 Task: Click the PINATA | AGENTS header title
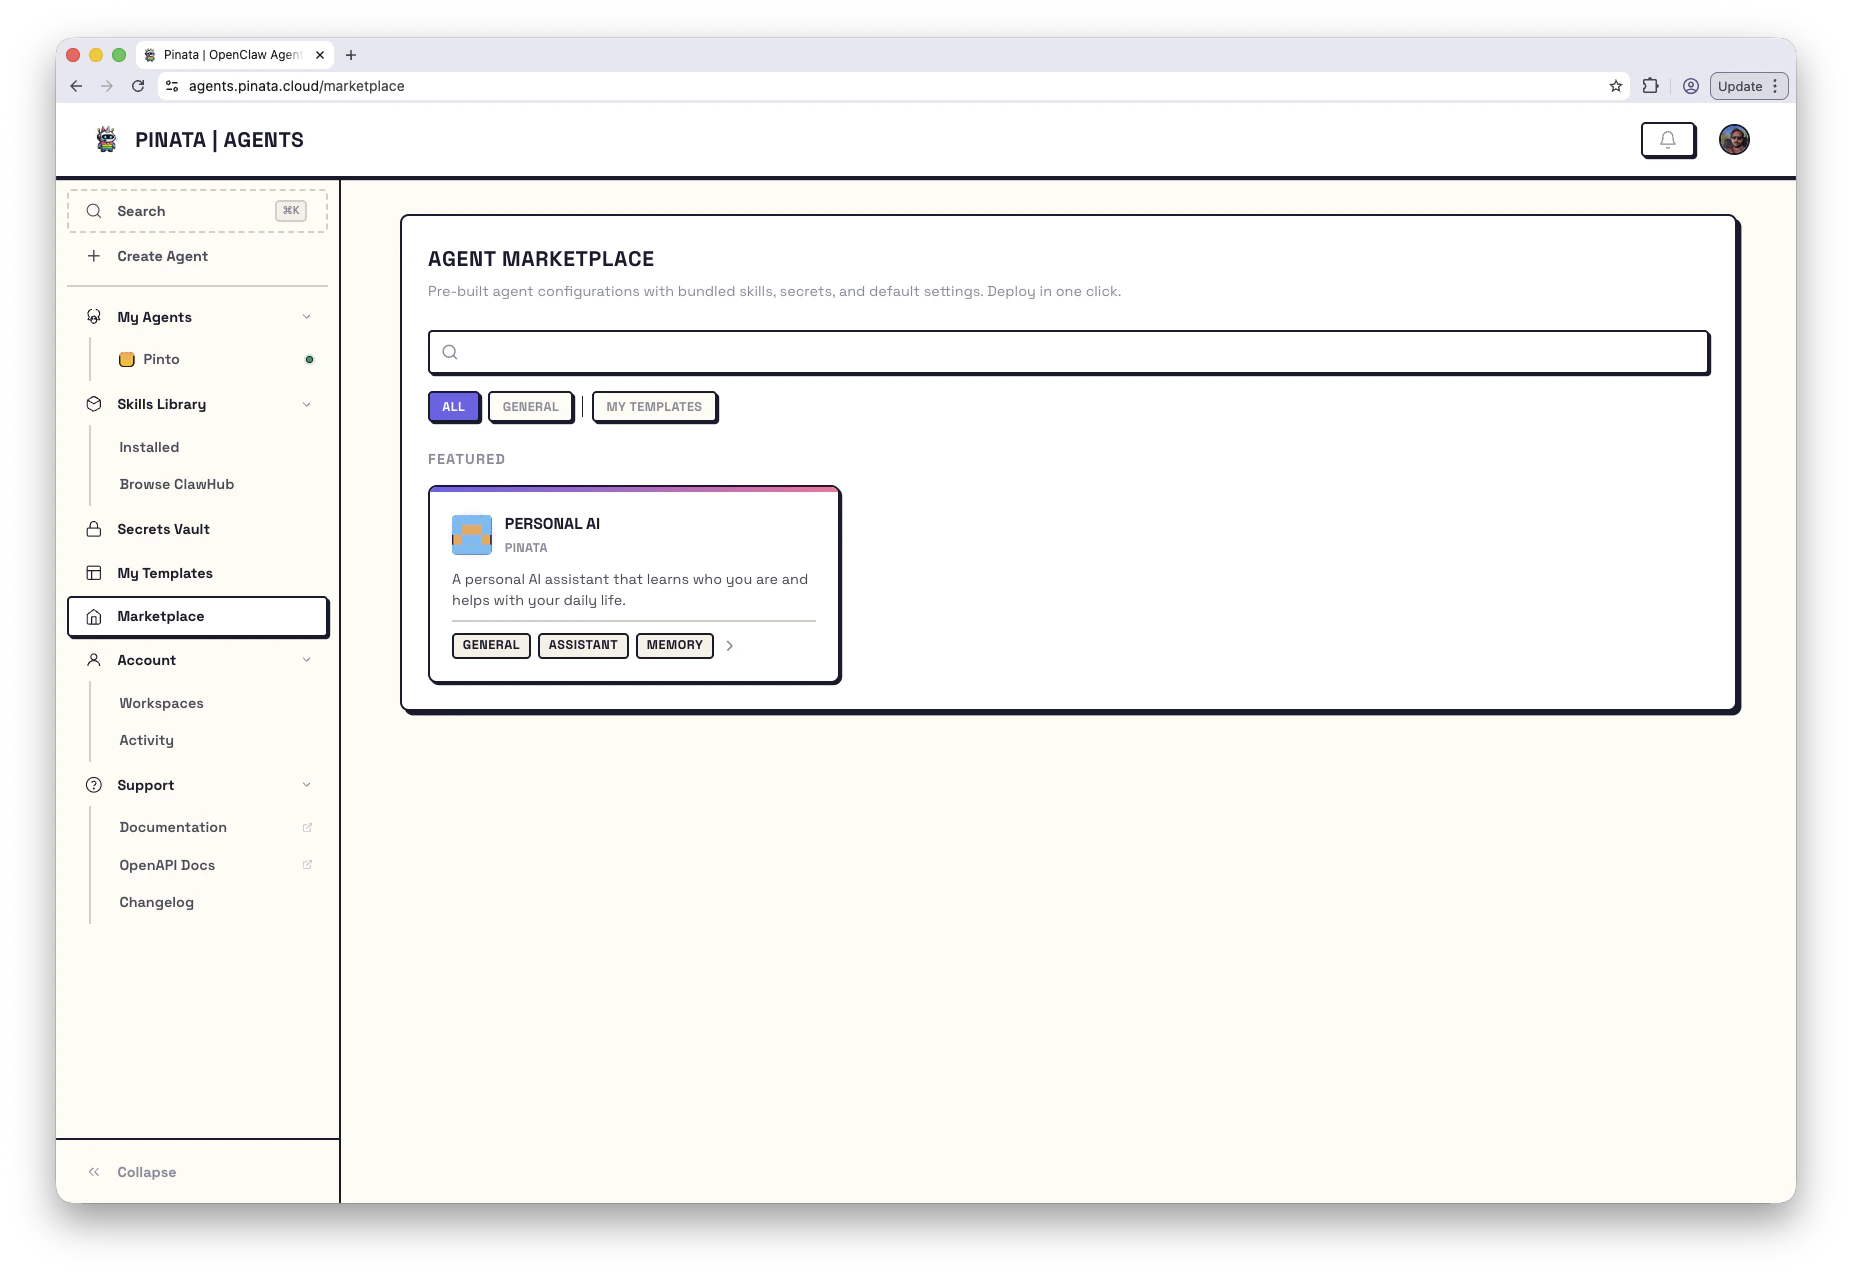coord(220,140)
